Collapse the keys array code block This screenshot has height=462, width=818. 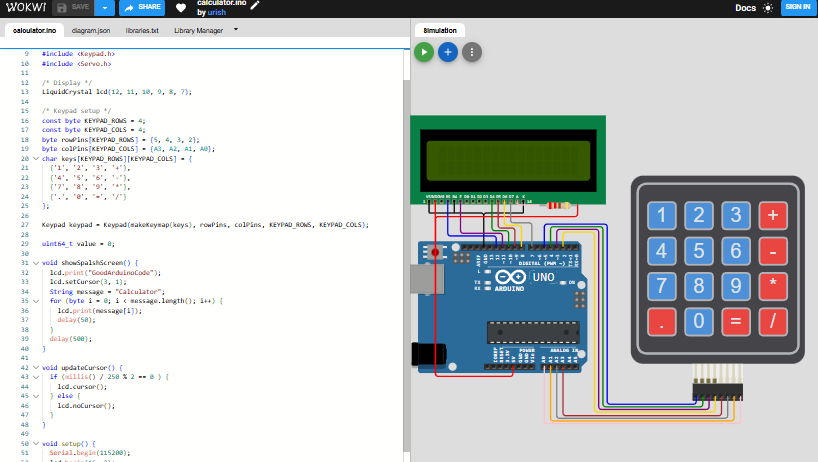click(x=36, y=158)
